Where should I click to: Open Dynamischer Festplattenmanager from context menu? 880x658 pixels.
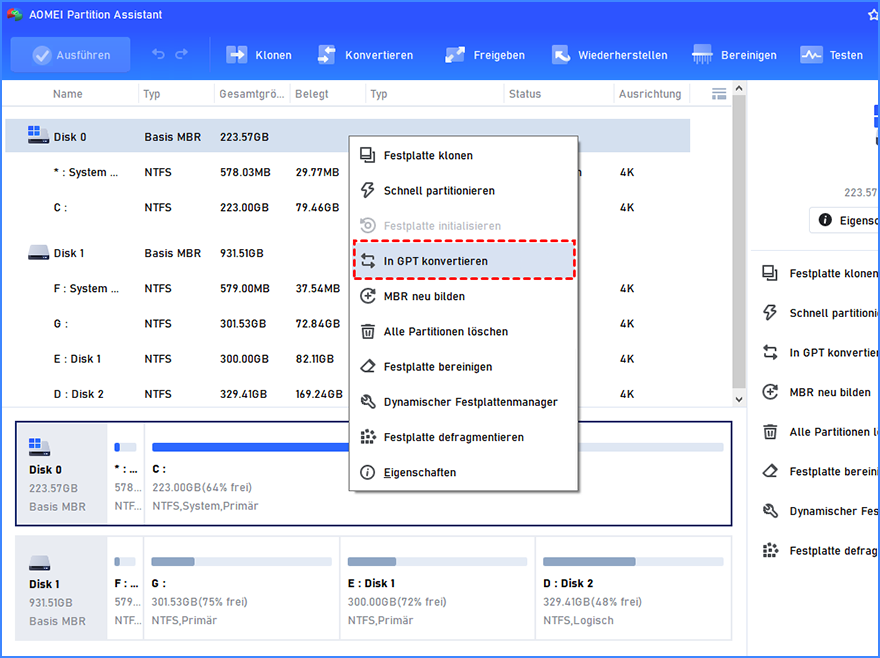point(464,402)
